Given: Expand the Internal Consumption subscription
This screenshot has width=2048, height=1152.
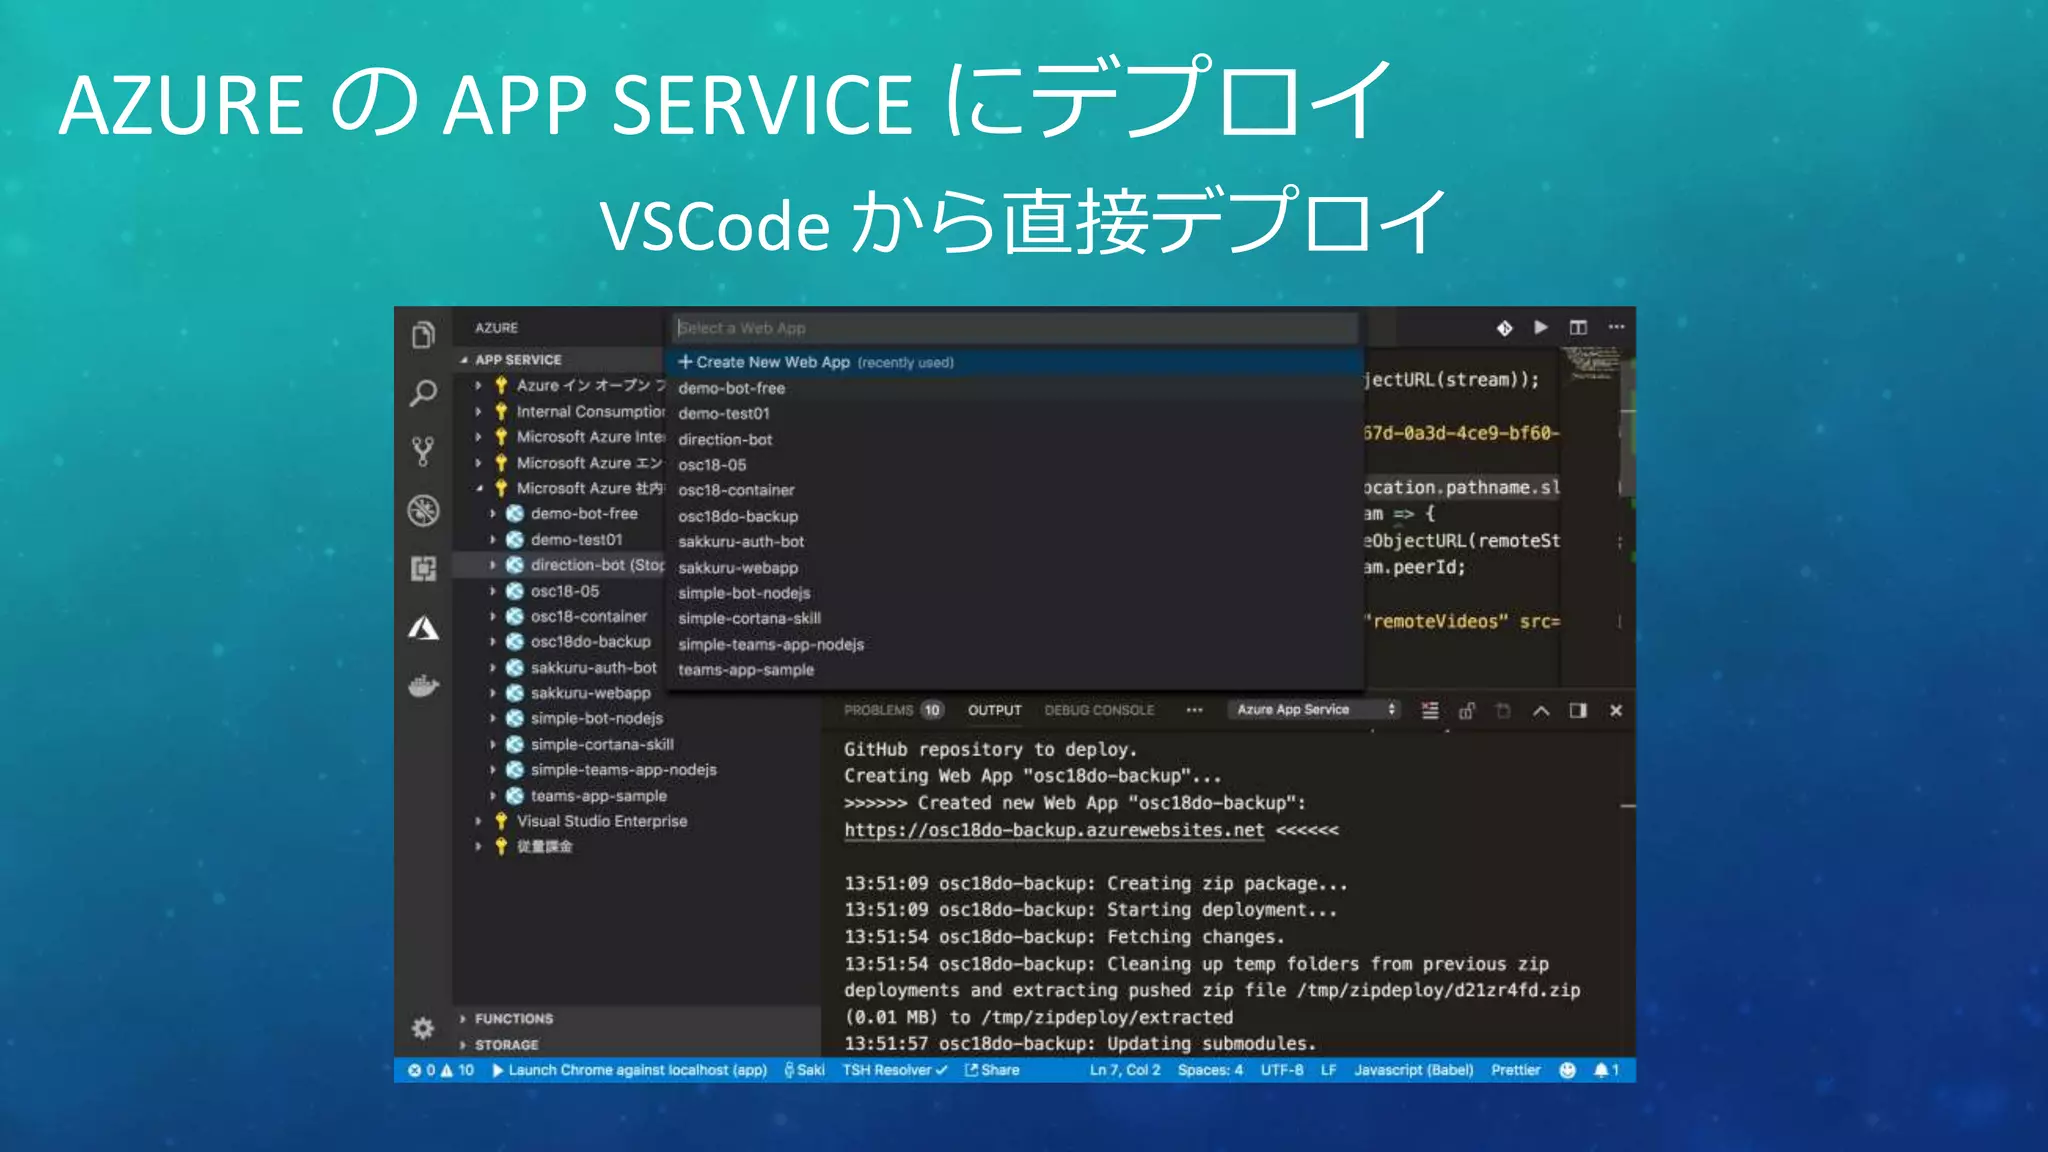Looking at the screenshot, I should pos(478,411).
